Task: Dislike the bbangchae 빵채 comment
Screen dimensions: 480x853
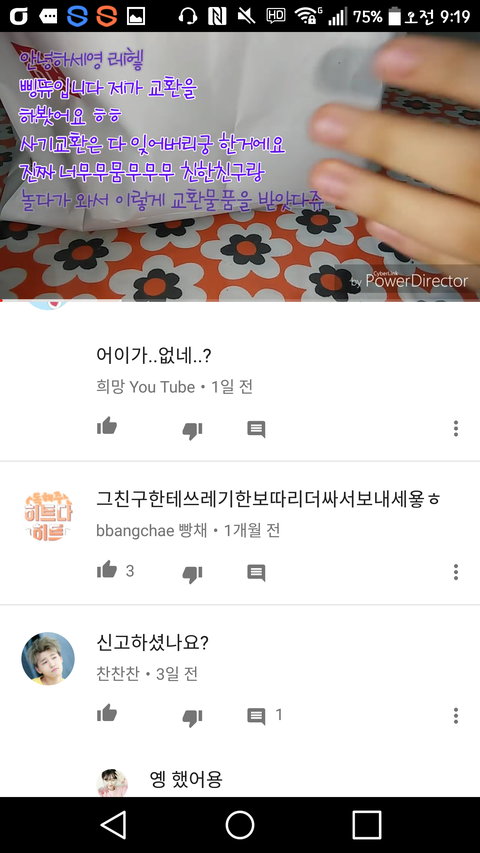Action: 192,573
